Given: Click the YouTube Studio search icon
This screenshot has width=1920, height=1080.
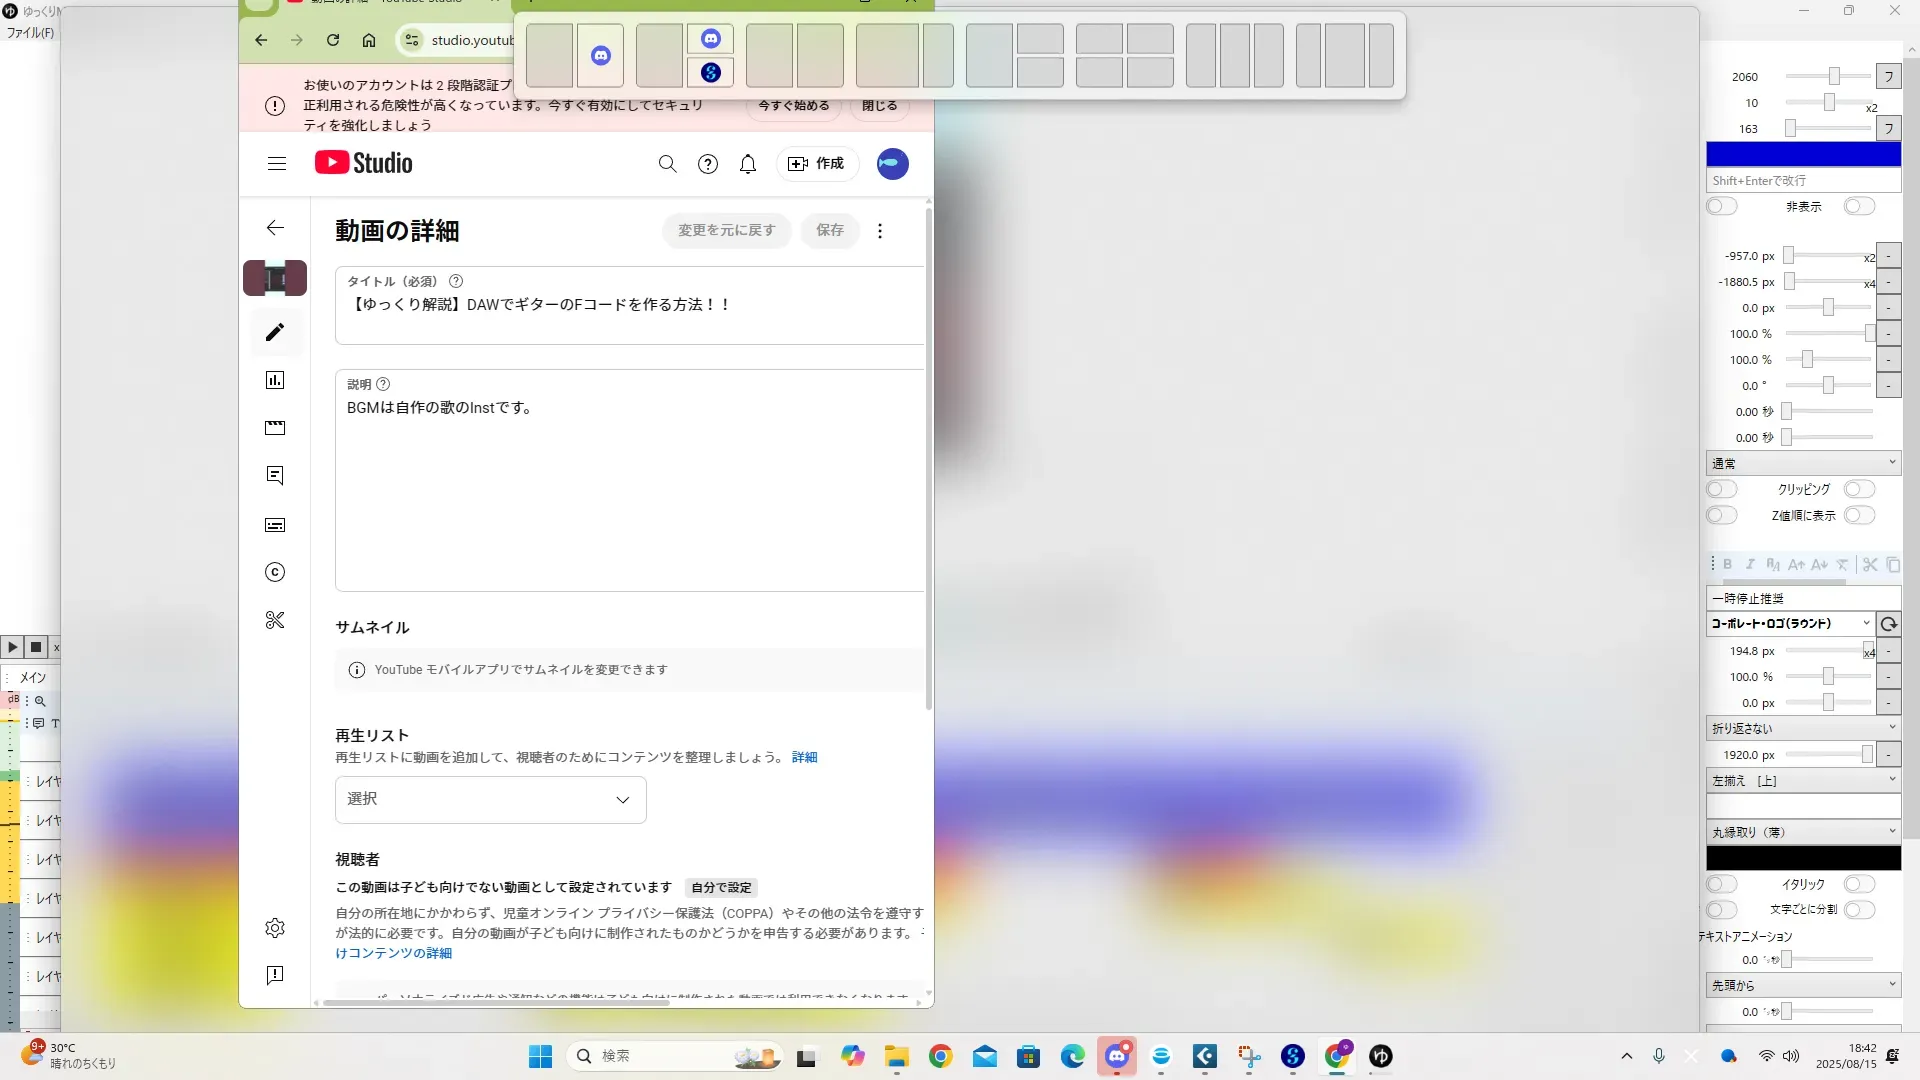Looking at the screenshot, I should point(667,164).
